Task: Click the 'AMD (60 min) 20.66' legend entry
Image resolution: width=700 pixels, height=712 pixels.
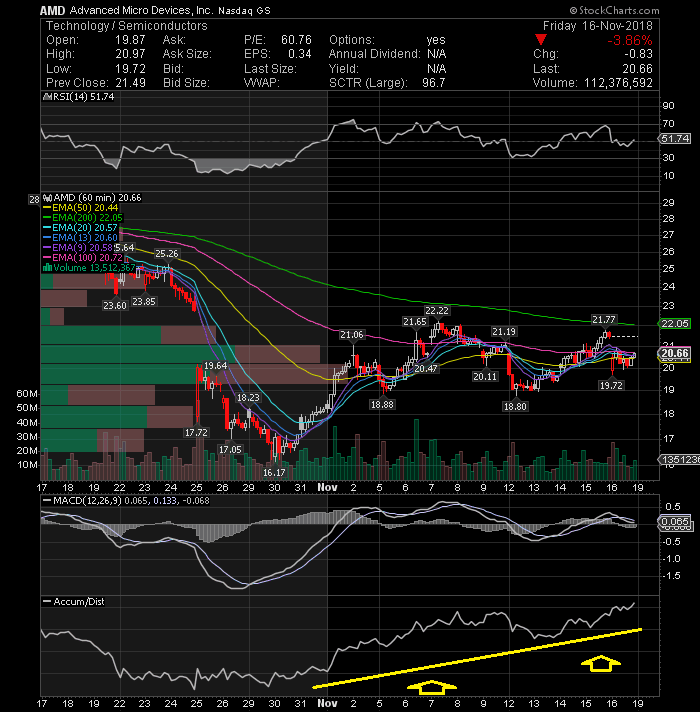Action: tap(97, 198)
